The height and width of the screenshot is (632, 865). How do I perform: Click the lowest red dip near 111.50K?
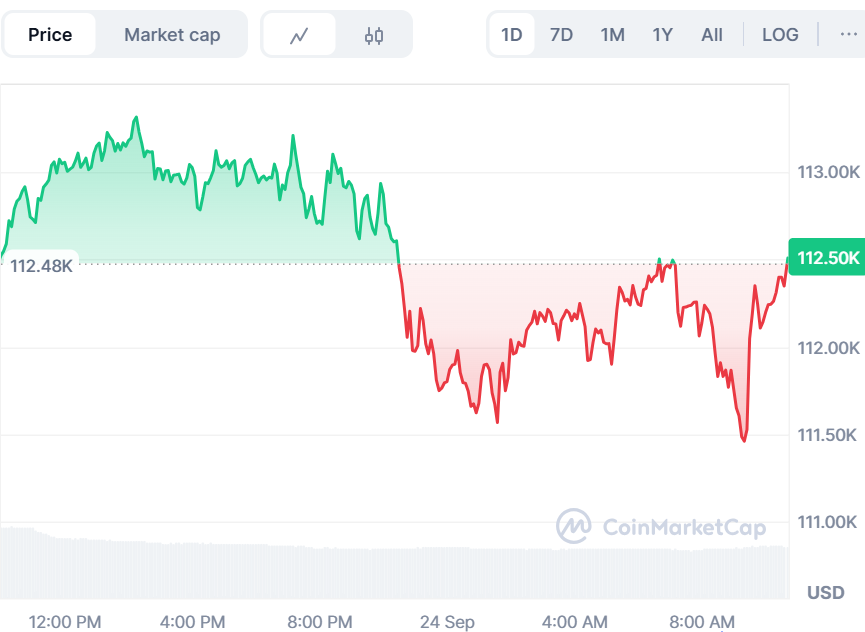tap(744, 440)
